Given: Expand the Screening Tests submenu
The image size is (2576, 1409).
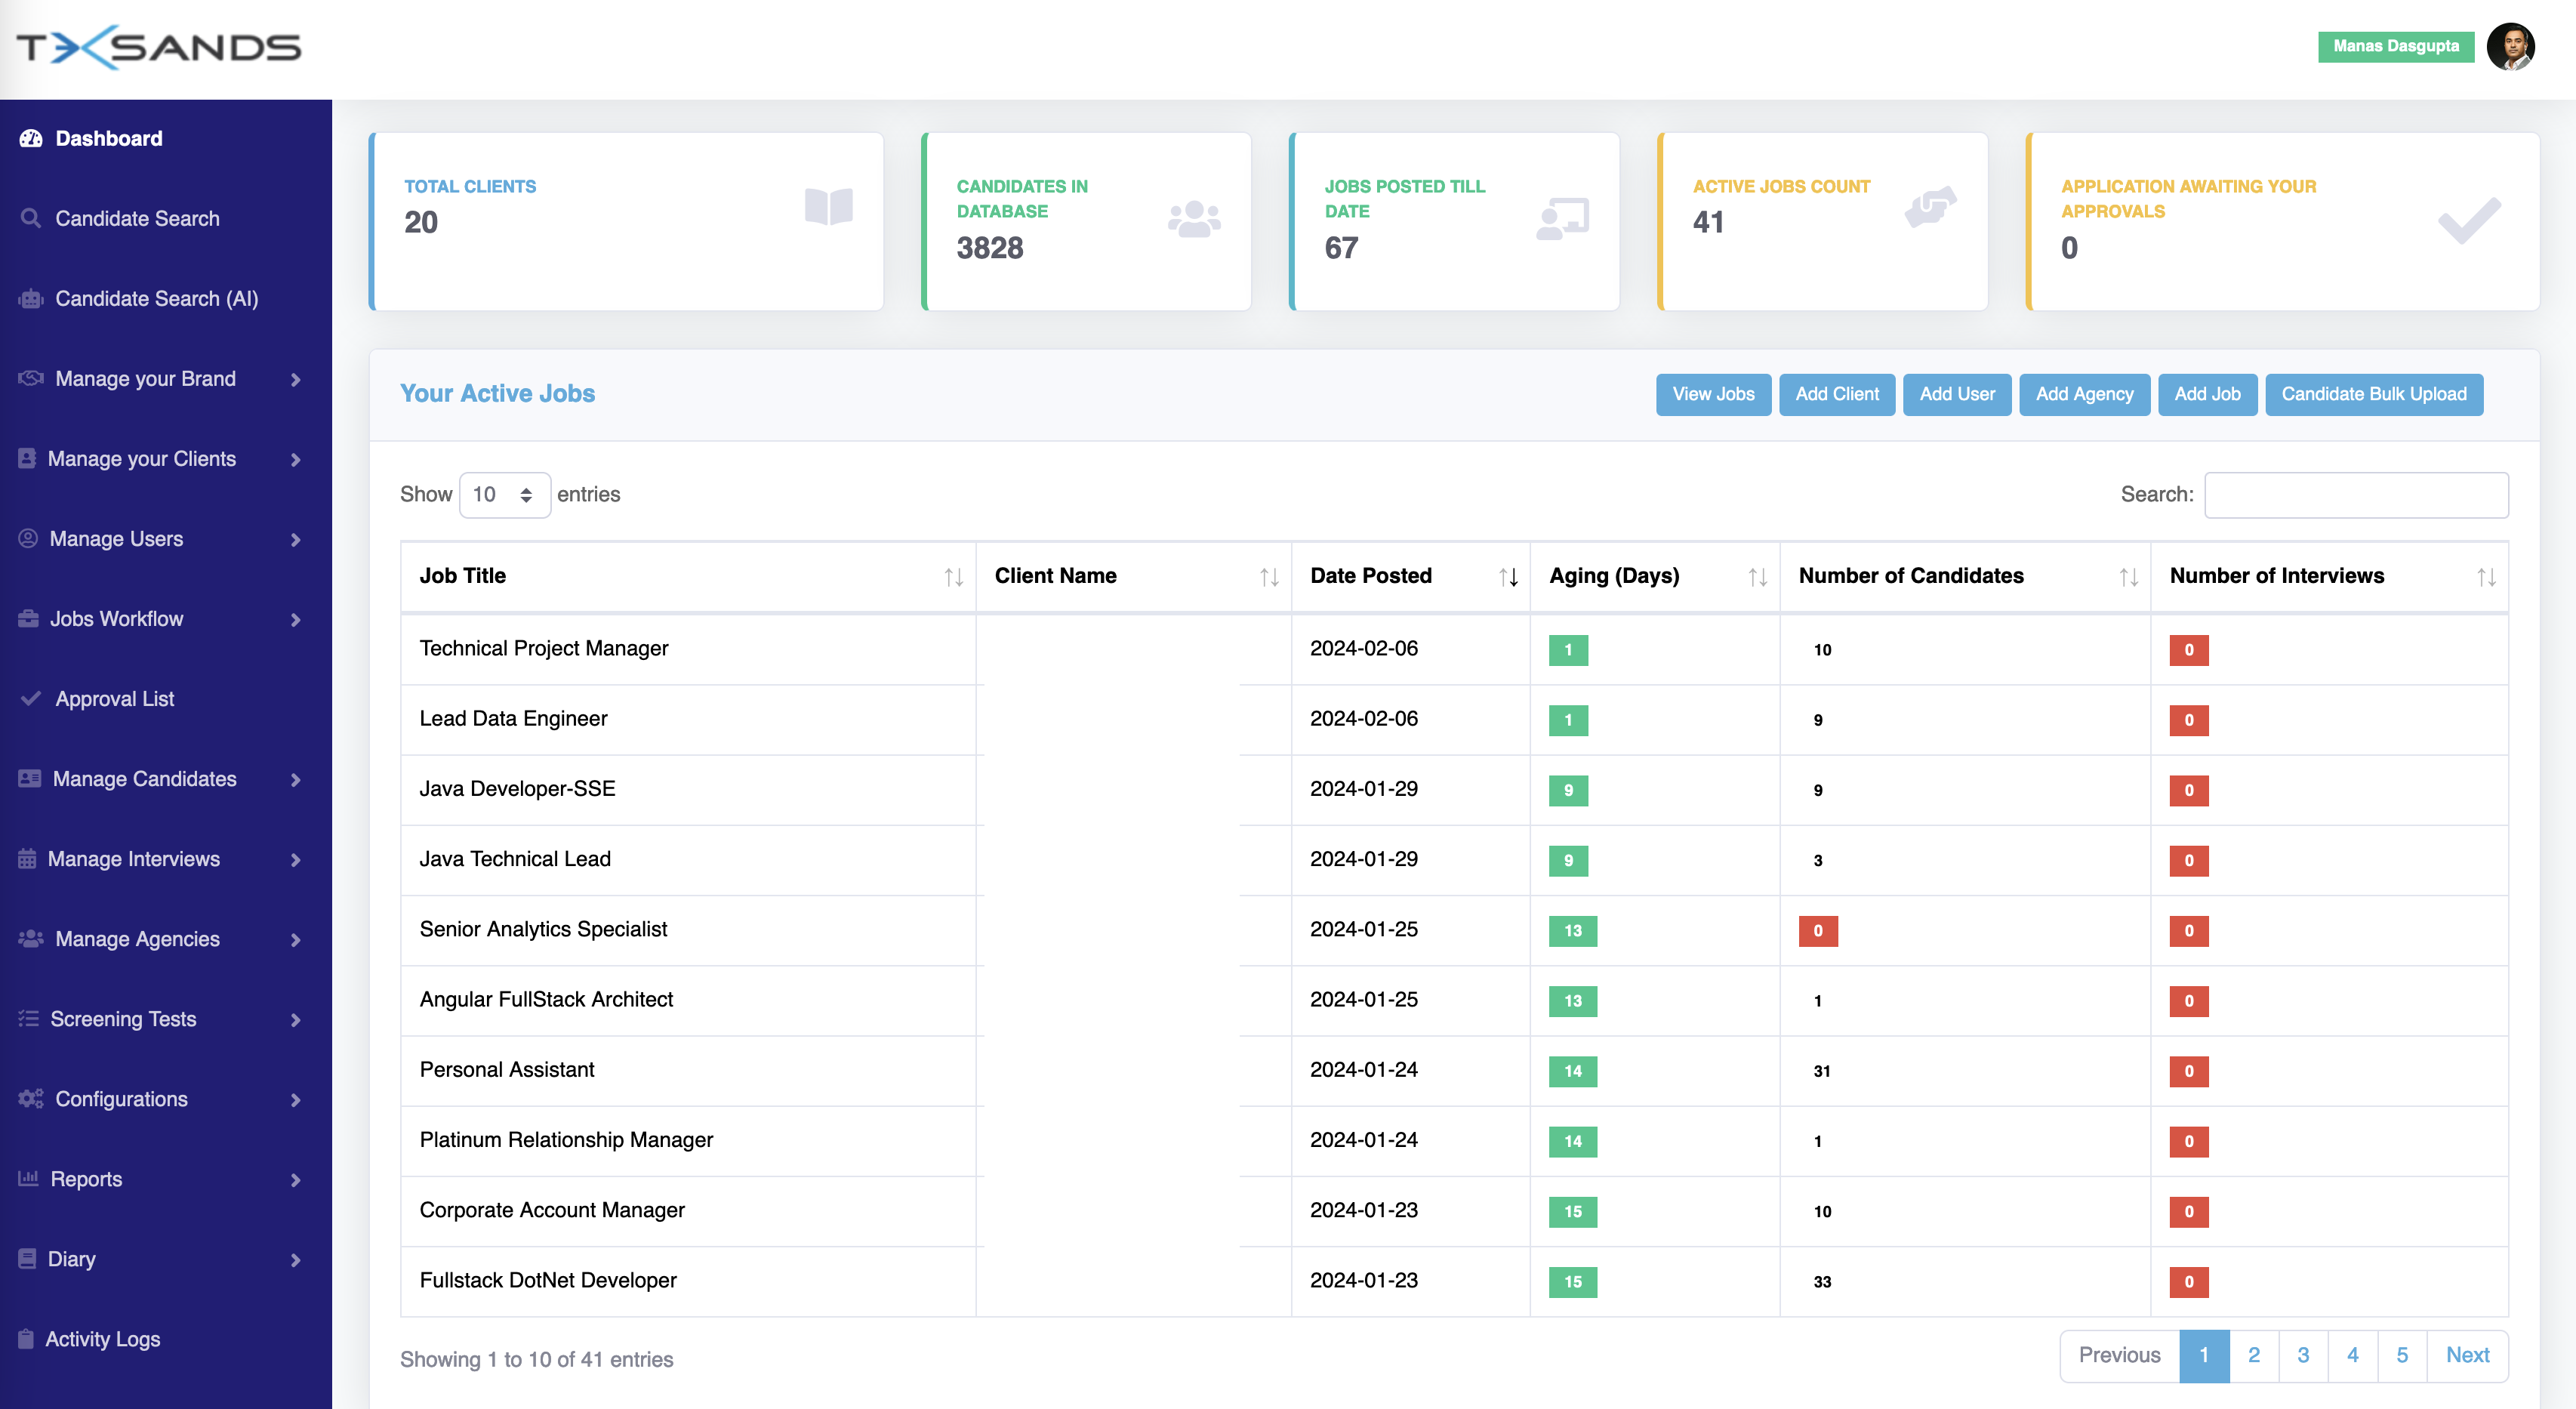Looking at the screenshot, I should click(295, 1020).
